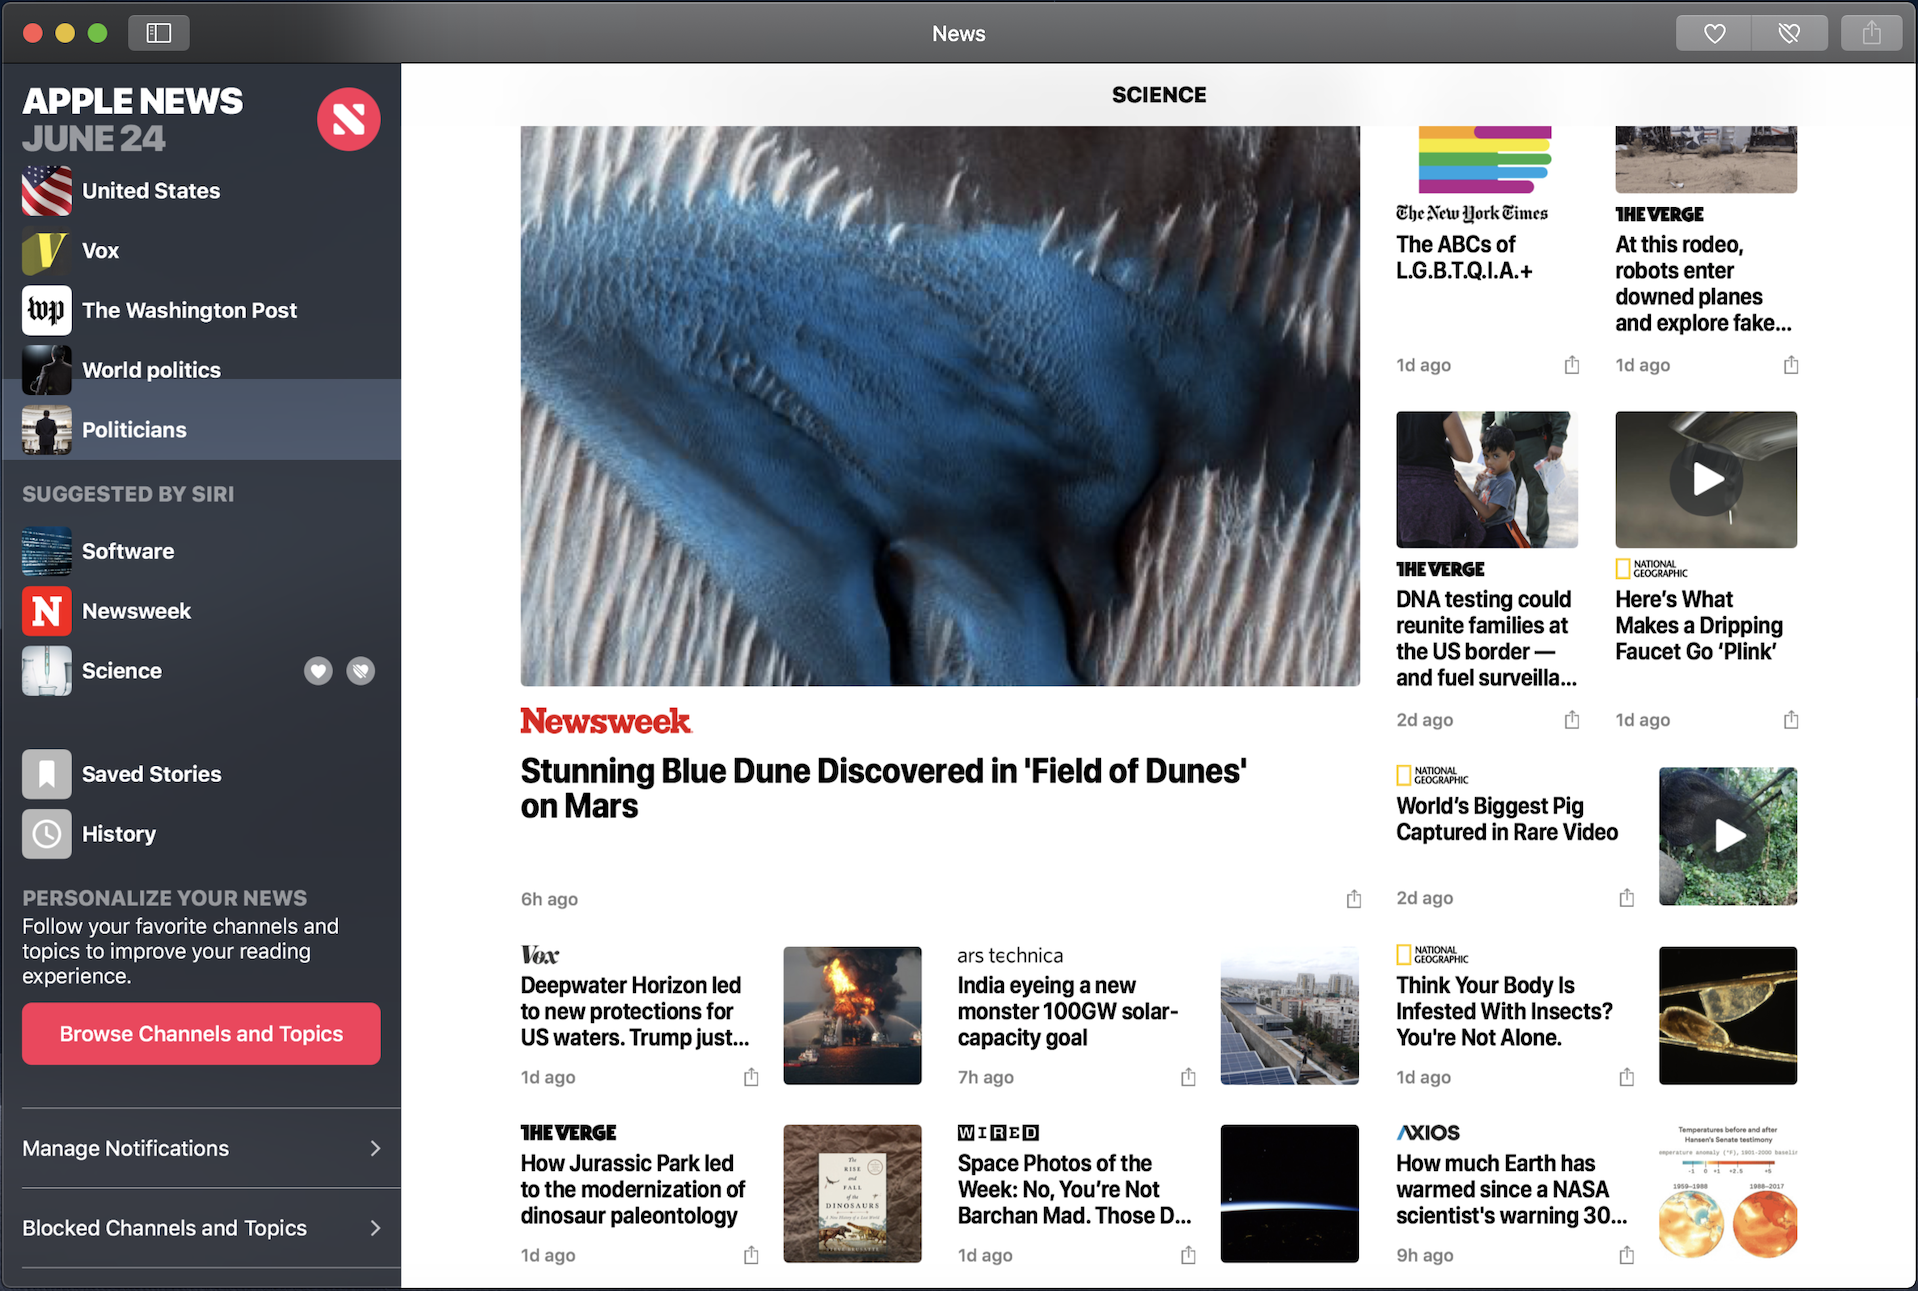Open The ABCs of L.G.B.T.Q.I.A.+ article
The height and width of the screenshot is (1291, 1918).
coord(1464,257)
